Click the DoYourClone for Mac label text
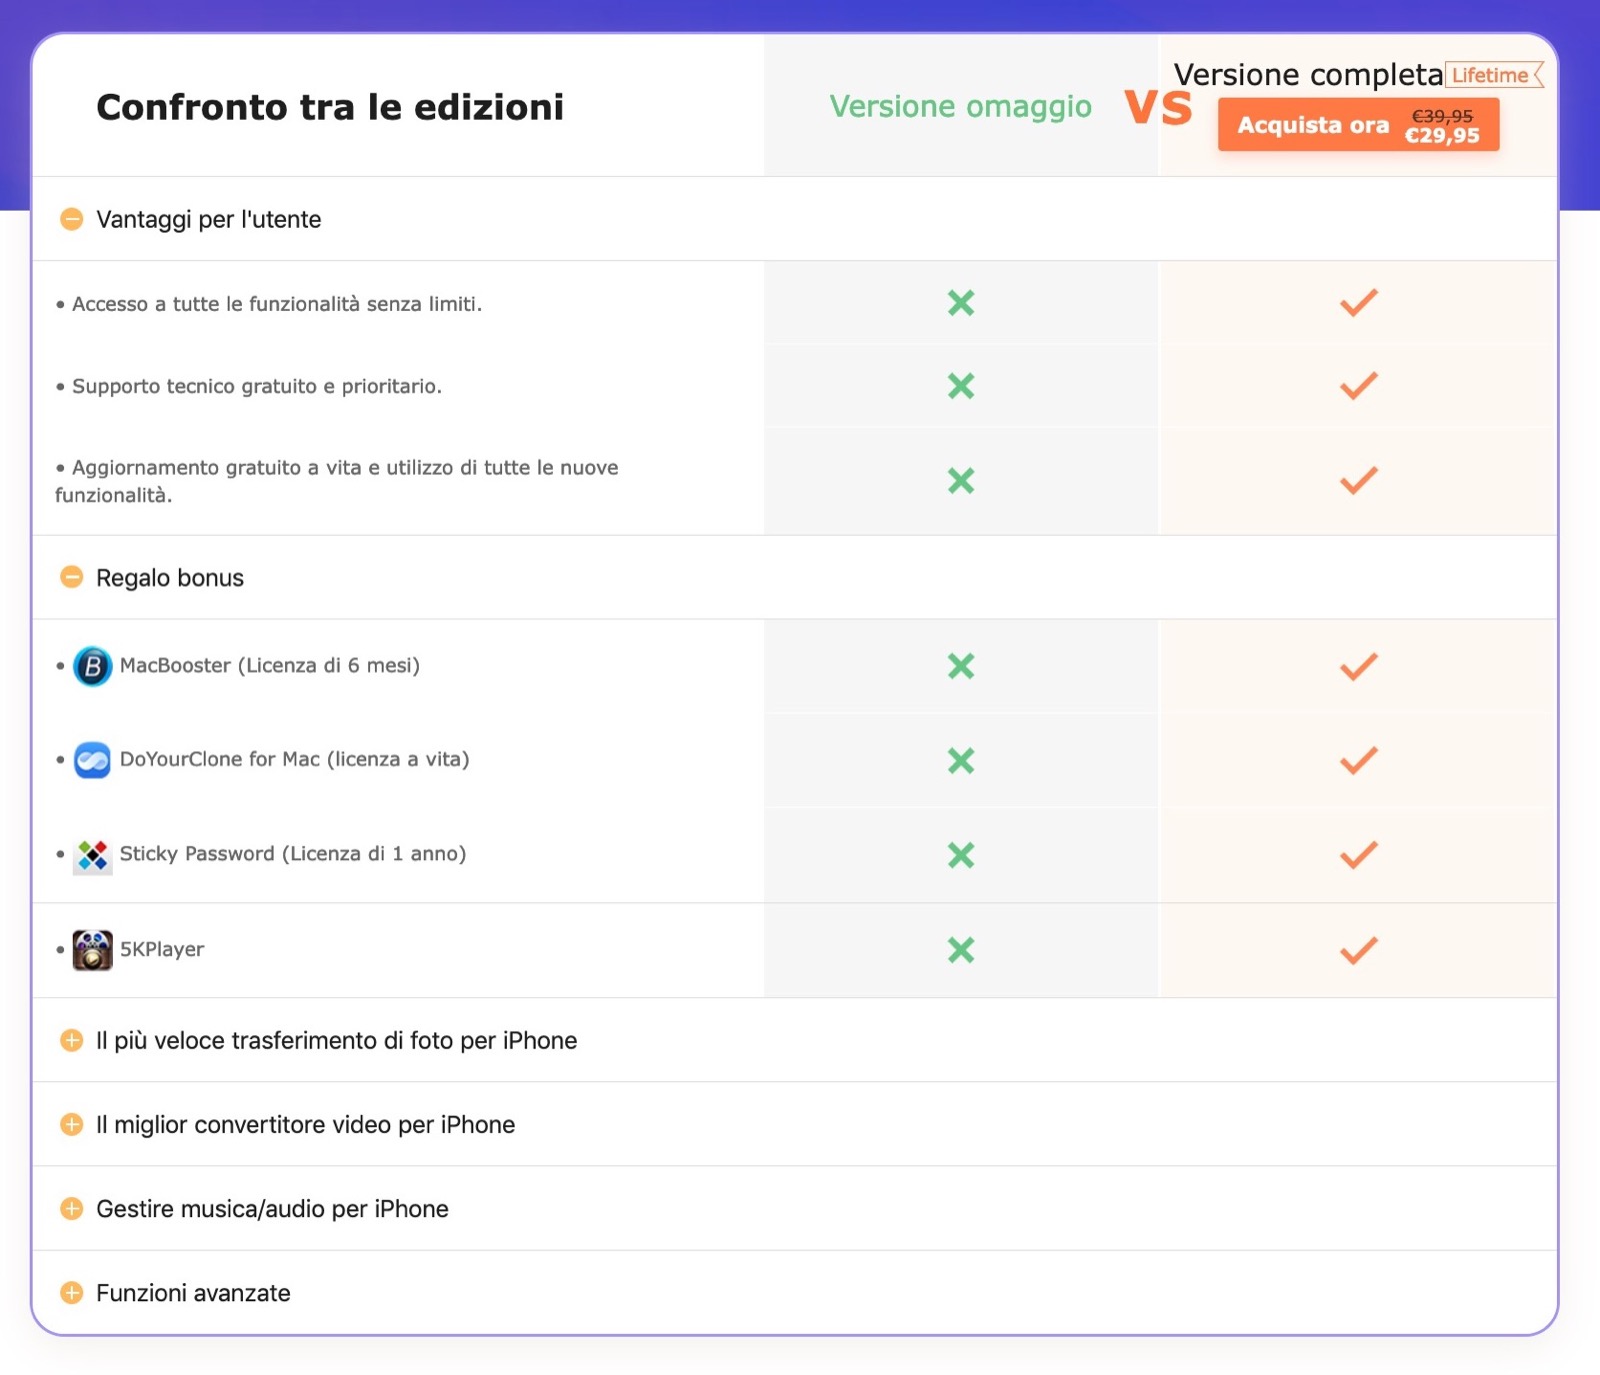1600x1375 pixels. pos(294,759)
